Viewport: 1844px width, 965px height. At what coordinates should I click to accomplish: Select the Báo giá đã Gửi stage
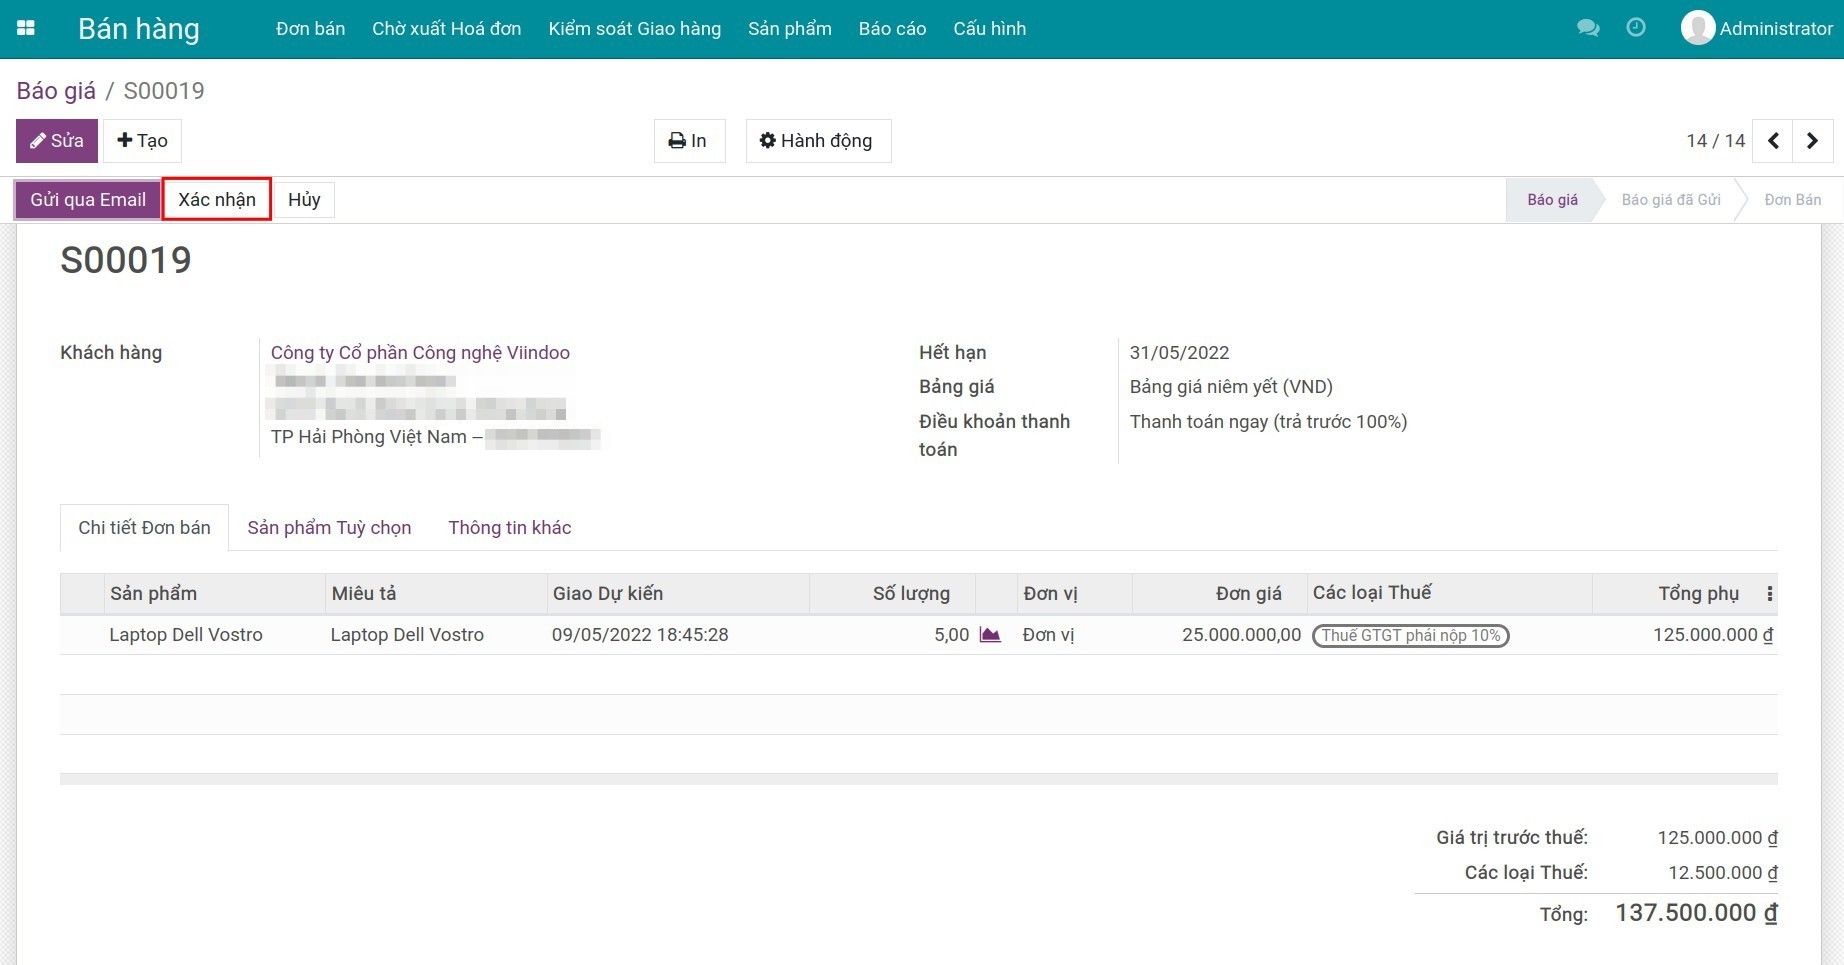[1671, 200]
